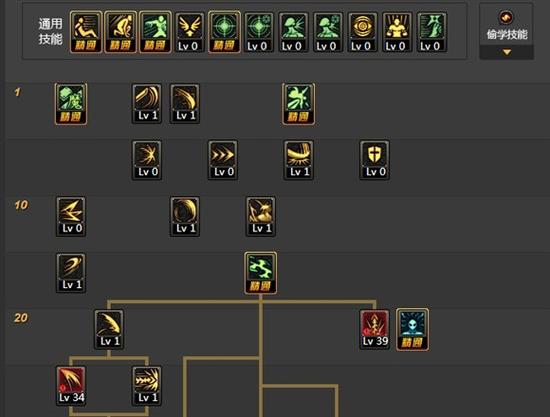Select the red slash skill at Lv 34
This screenshot has height=417, width=550.
pyautogui.click(x=71, y=386)
